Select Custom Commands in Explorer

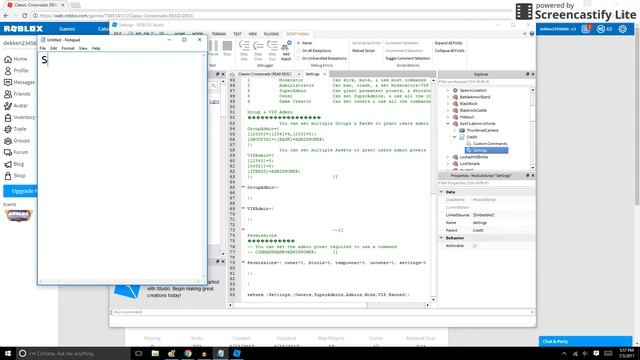pos(490,144)
